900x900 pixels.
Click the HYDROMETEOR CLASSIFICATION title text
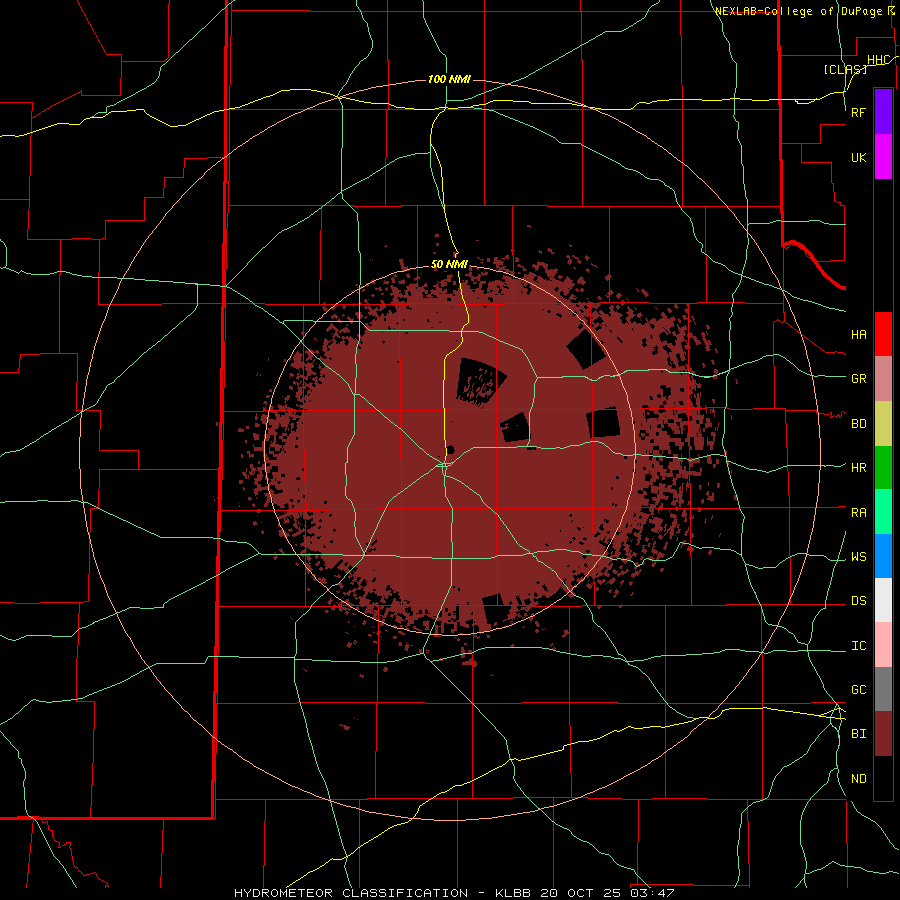[x=351, y=893]
